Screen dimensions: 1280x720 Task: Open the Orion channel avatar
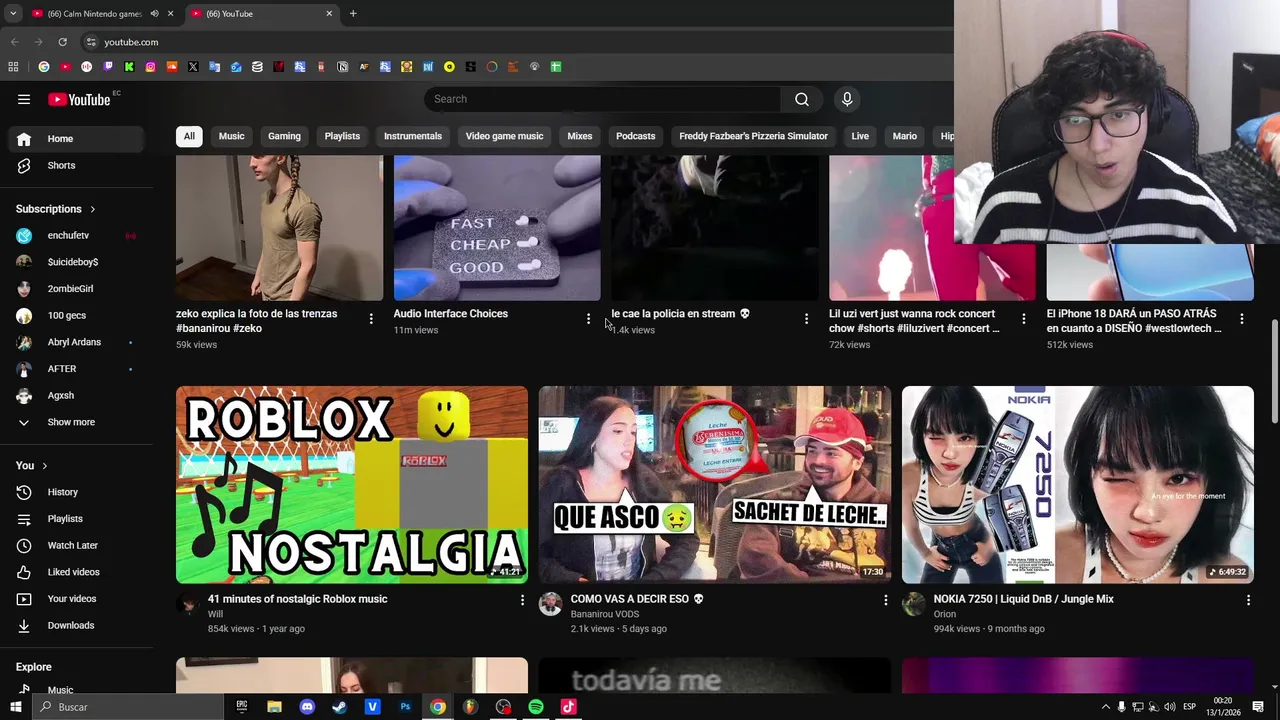(x=914, y=603)
